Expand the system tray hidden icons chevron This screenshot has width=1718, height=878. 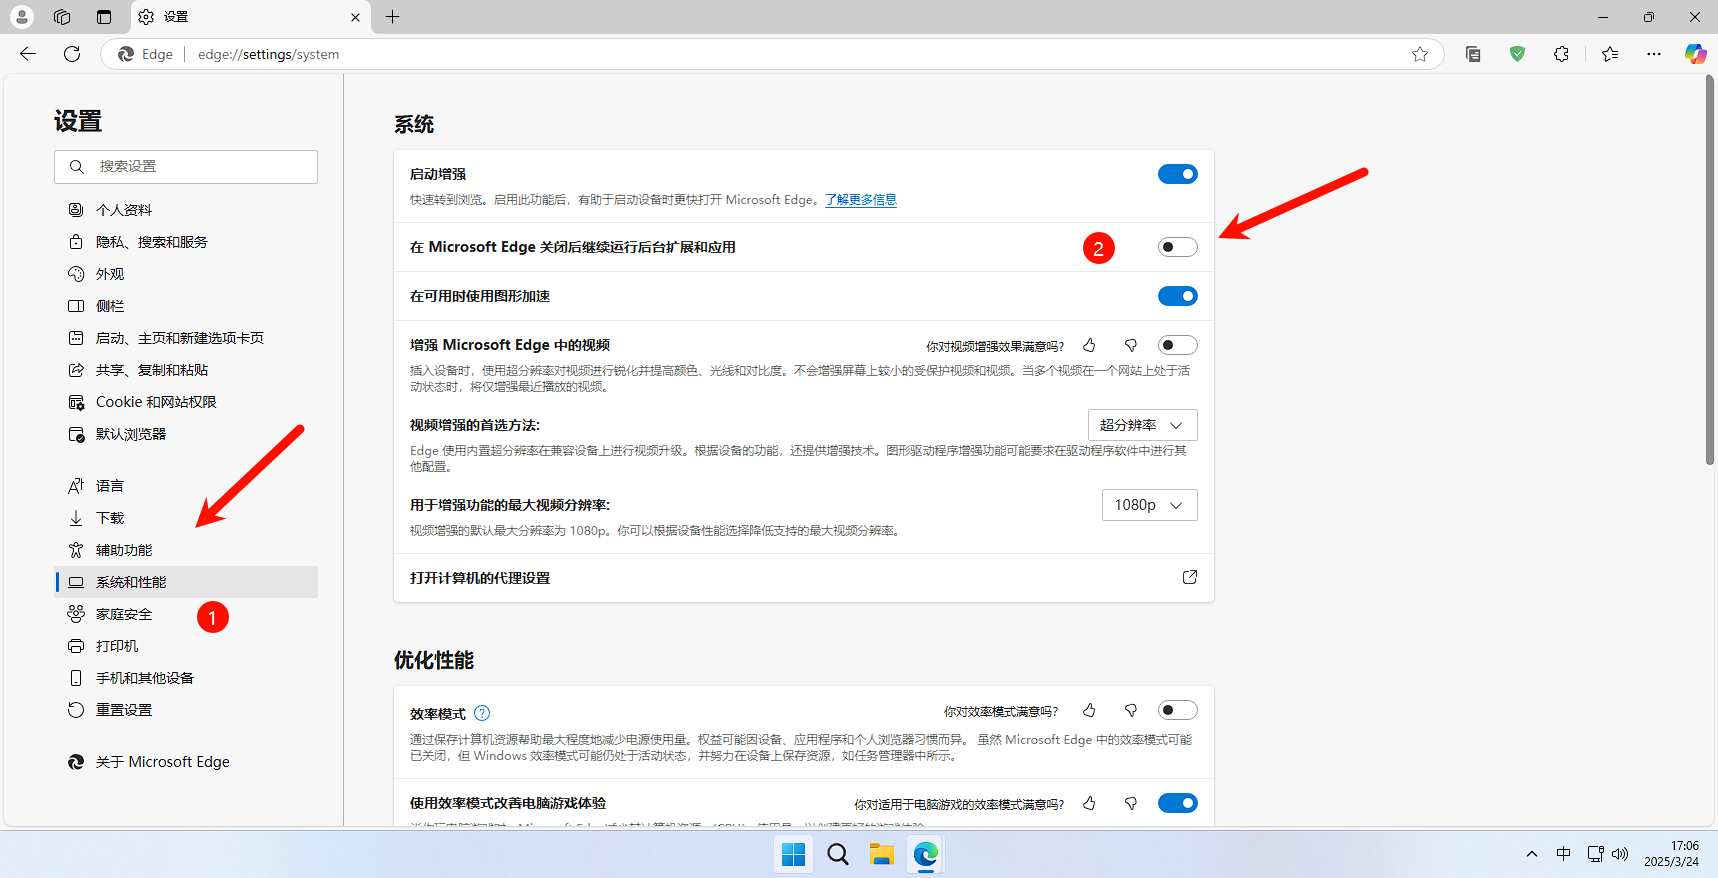pyautogui.click(x=1532, y=854)
